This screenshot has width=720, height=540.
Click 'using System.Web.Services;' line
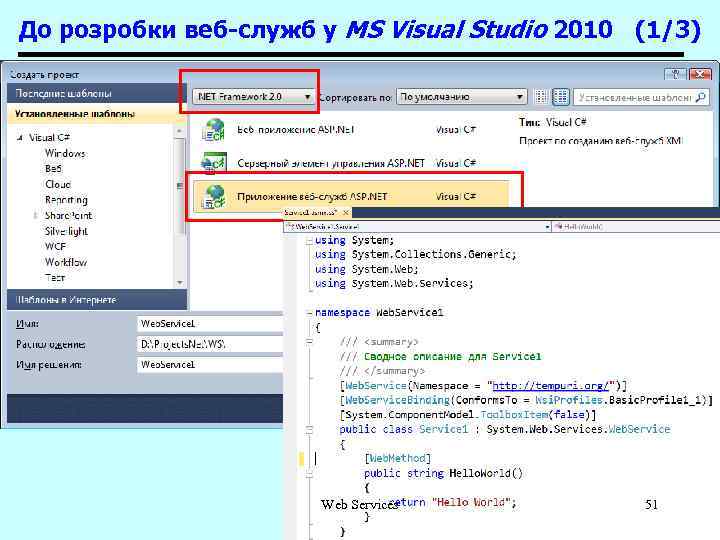(x=394, y=283)
